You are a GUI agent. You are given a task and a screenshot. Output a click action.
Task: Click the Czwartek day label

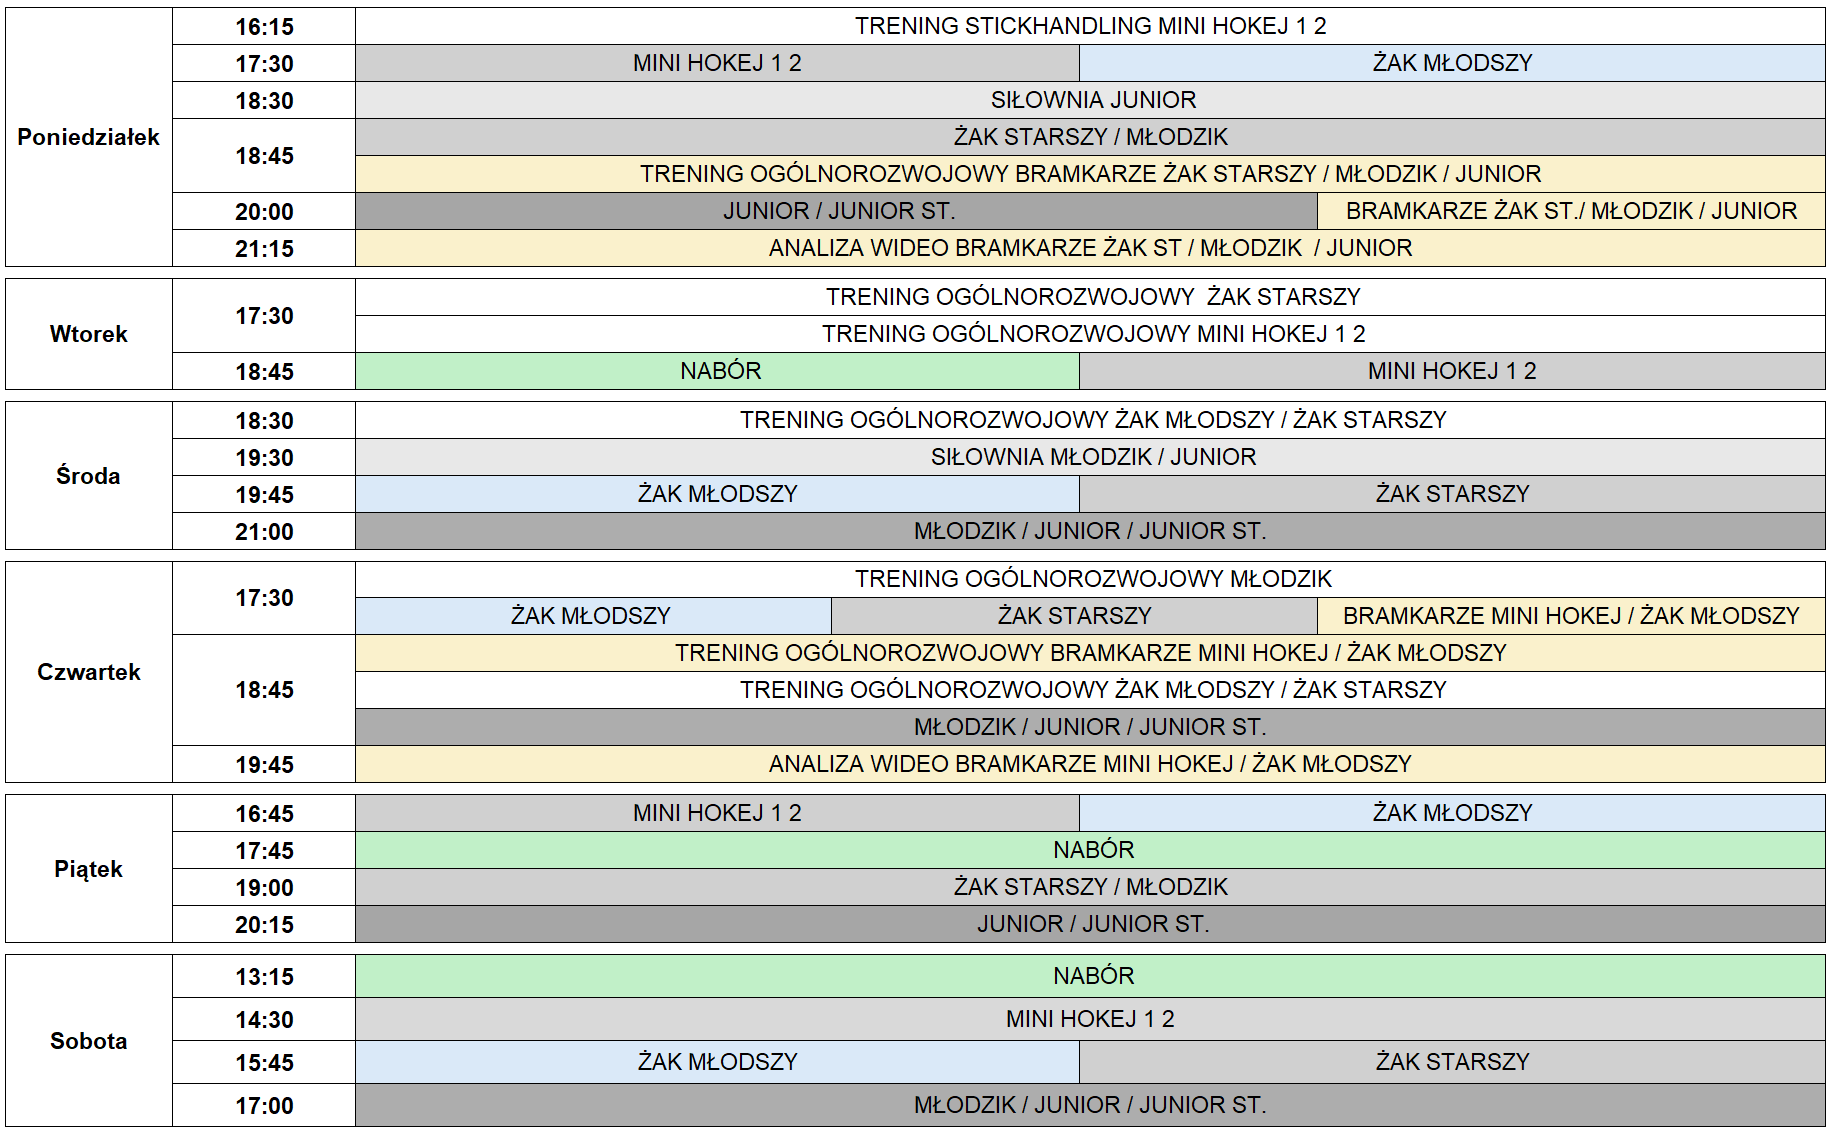(88, 672)
